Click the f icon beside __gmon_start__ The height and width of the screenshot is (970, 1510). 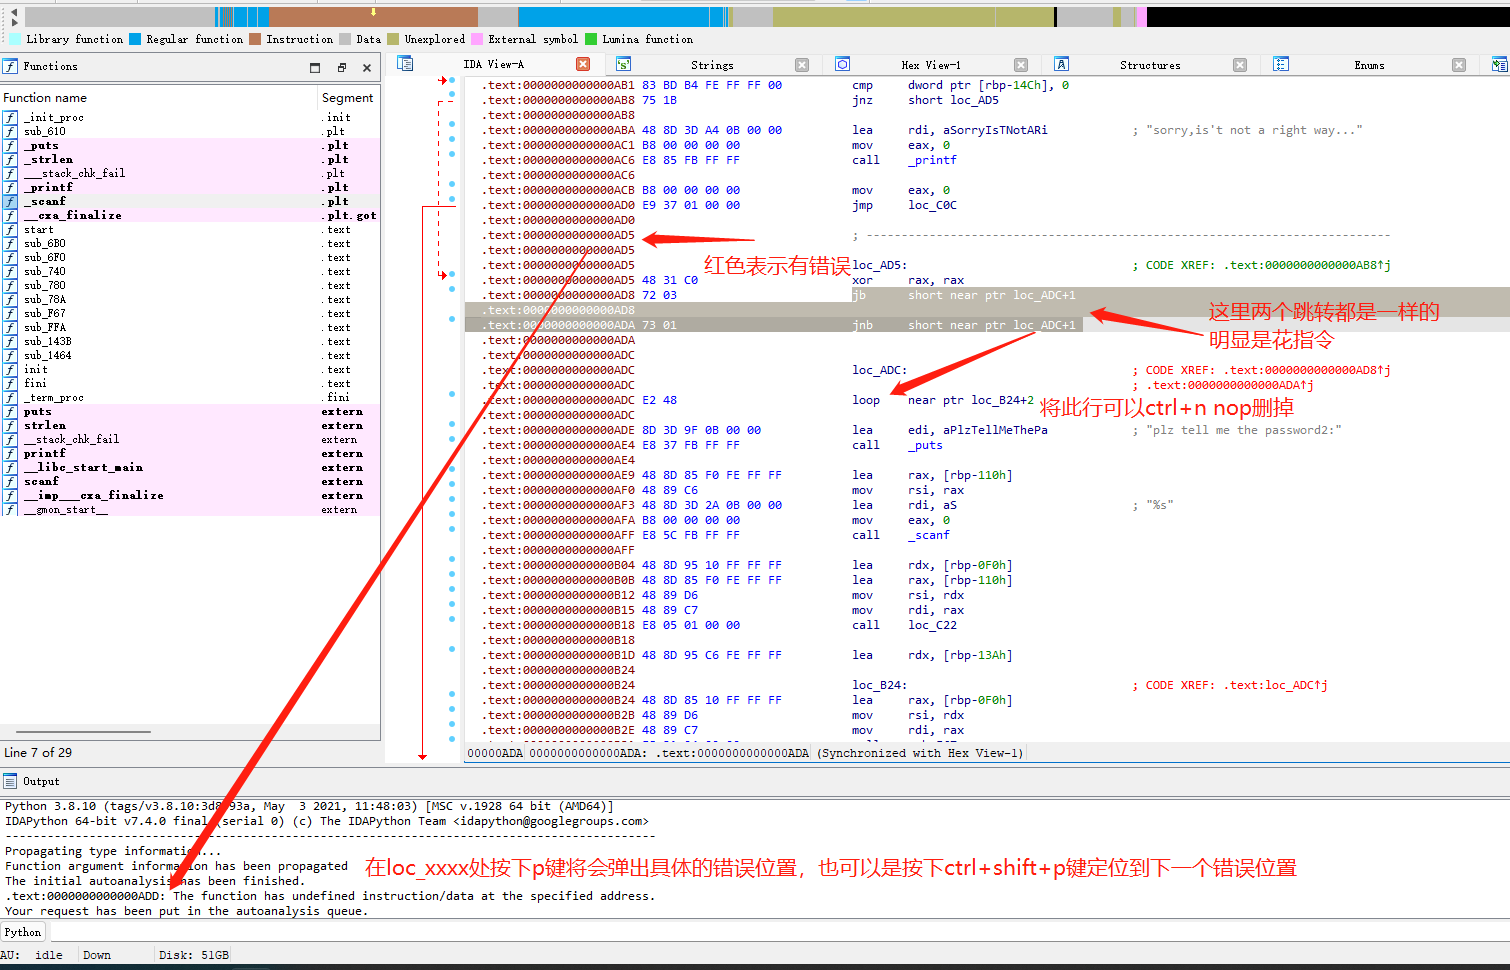[x=11, y=509]
